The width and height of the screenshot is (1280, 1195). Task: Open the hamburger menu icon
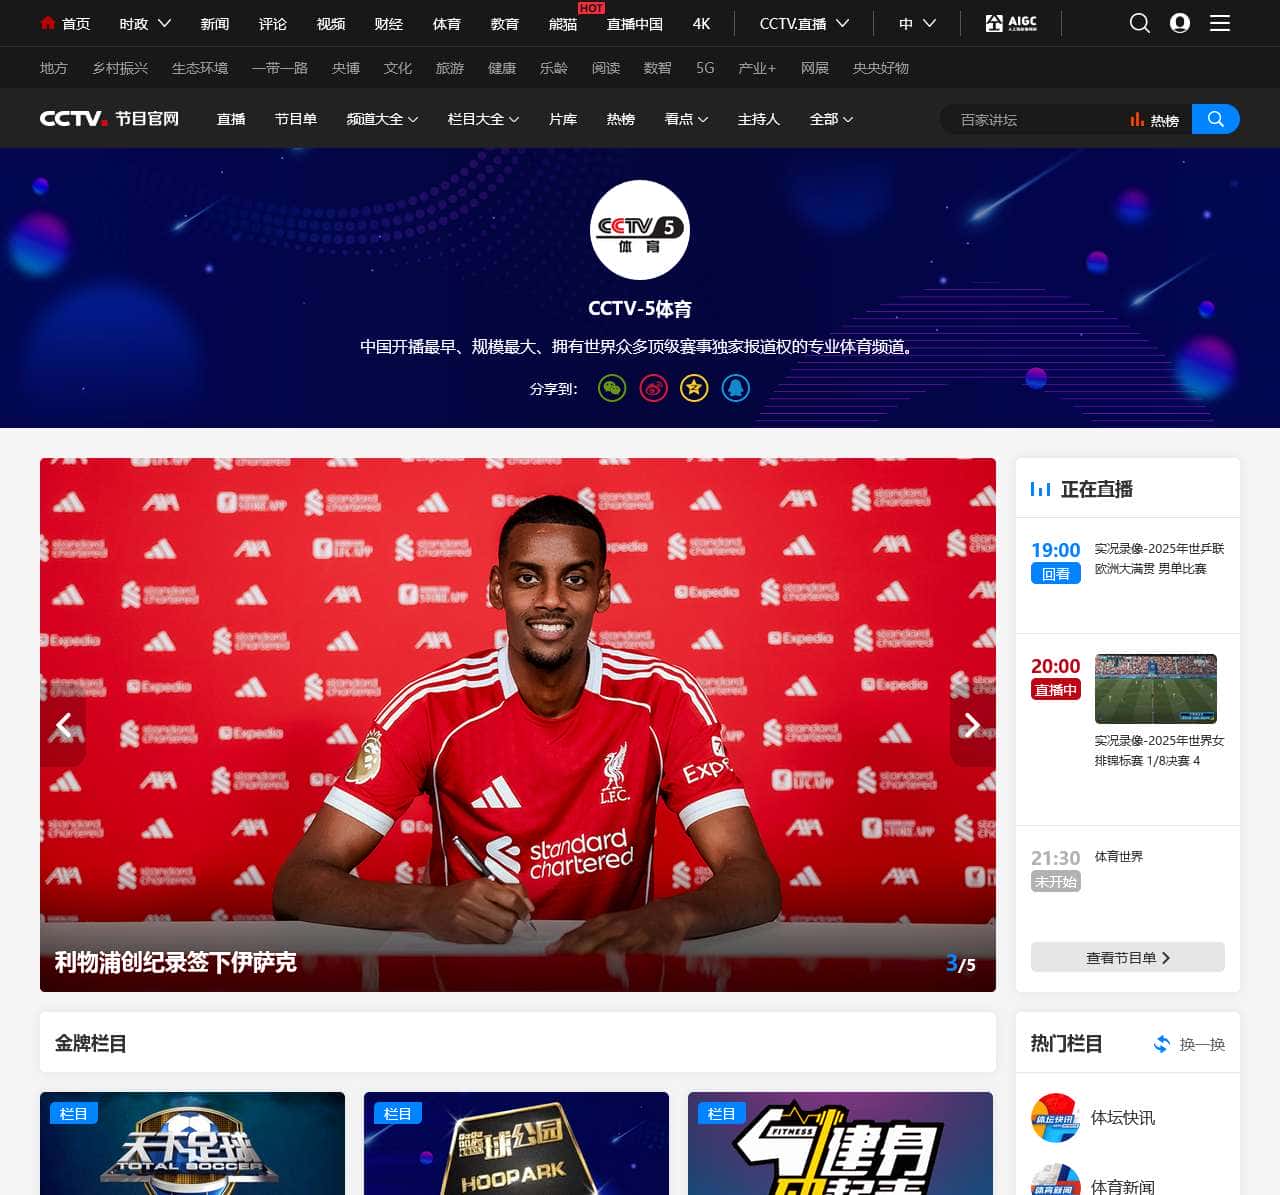coord(1220,23)
